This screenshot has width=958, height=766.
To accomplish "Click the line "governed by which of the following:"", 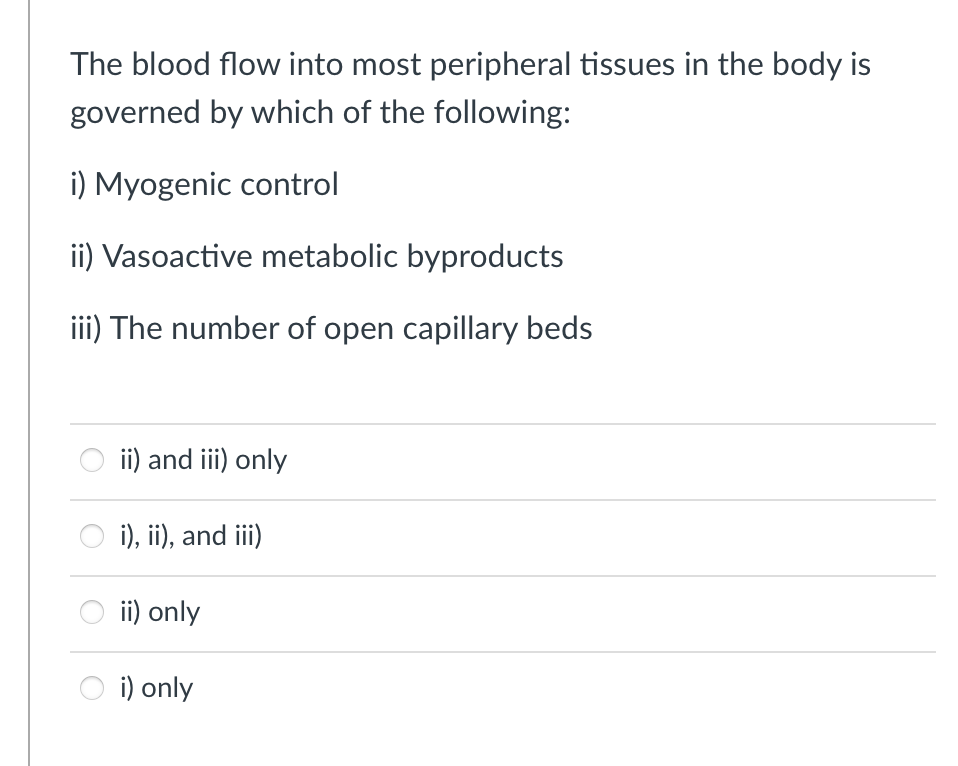I will (x=320, y=113).
